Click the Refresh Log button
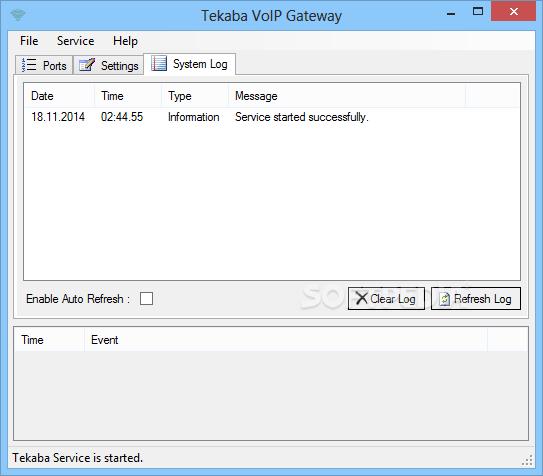The height and width of the screenshot is (476, 543). tap(475, 298)
